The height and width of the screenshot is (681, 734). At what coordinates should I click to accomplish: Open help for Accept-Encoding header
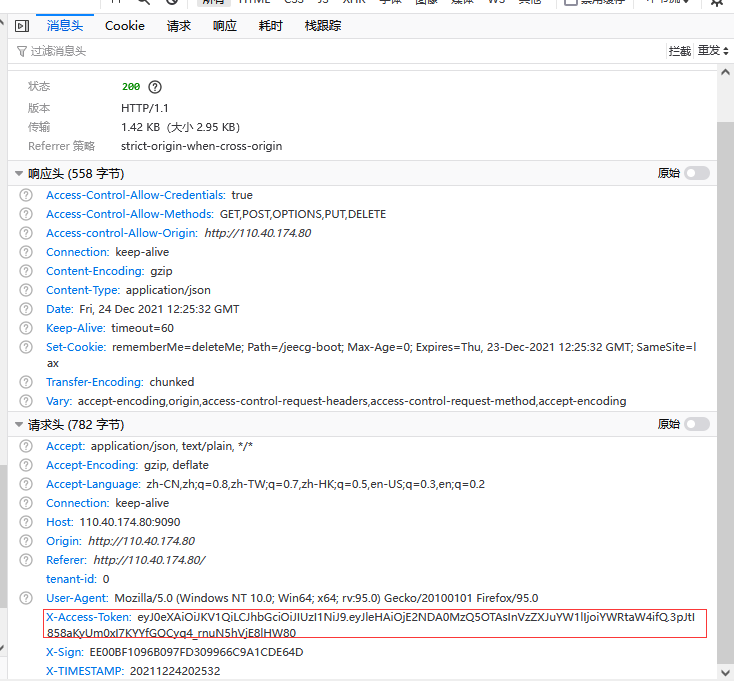(26, 465)
